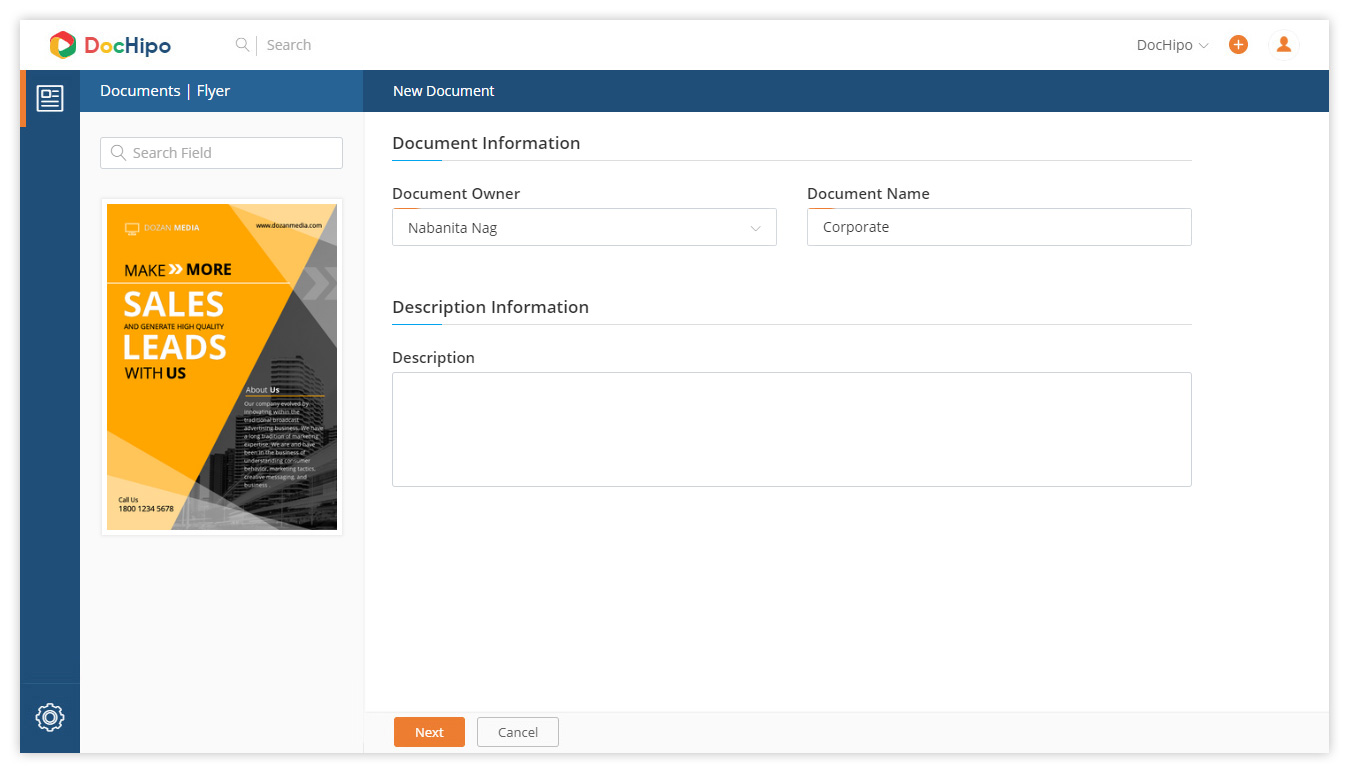Image resolution: width=1349 pixels, height=773 pixels.
Task: Select the Documents sidebar icon
Action: click(x=50, y=98)
